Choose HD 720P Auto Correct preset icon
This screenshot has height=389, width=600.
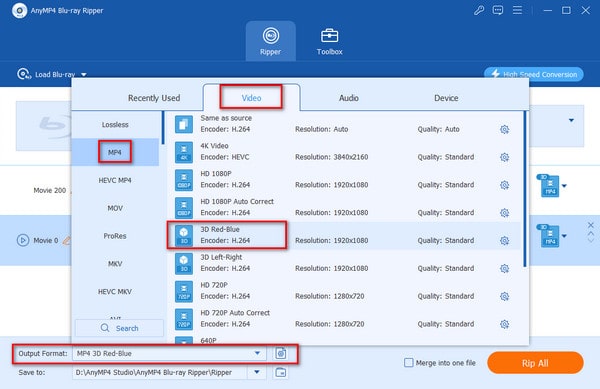tap(184, 319)
